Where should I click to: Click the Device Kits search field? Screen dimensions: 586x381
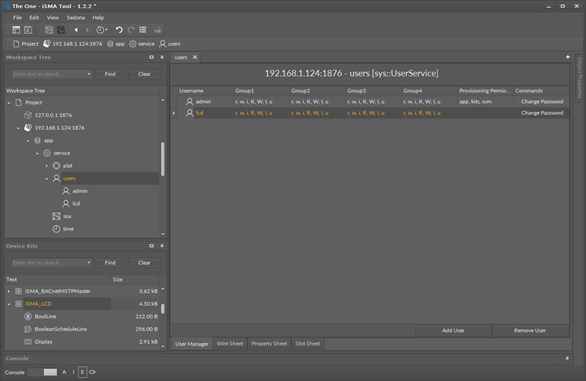49,263
